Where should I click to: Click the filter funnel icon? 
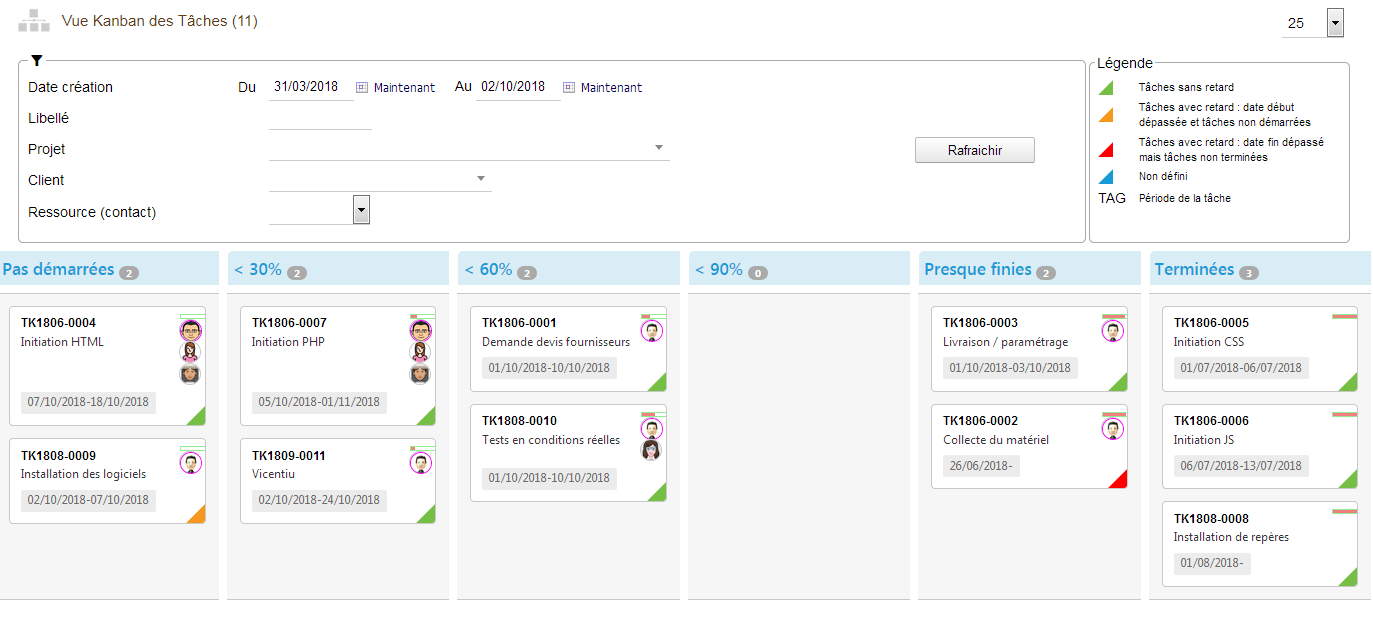[37, 61]
